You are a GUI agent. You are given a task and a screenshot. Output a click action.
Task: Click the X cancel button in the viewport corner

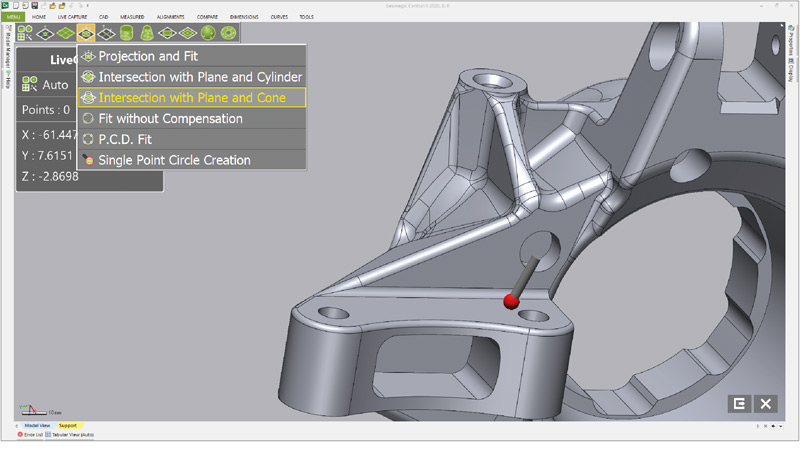[765, 404]
